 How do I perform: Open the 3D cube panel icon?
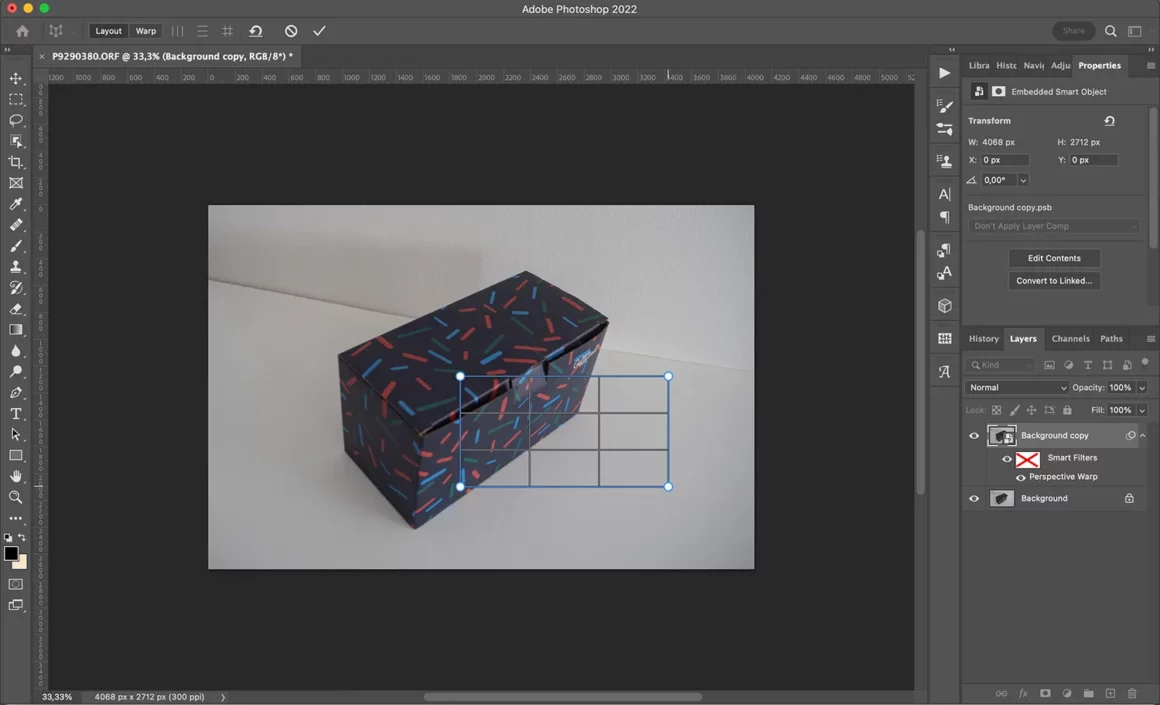(x=945, y=306)
